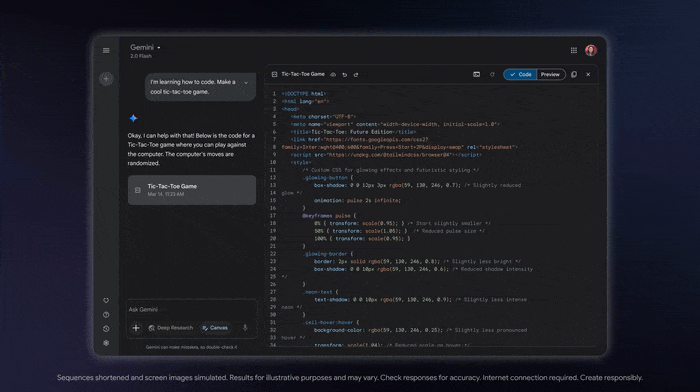Image resolution: width=700 pixels, height=392 pixels.
Task: Click the cloud save status icon
Action: click(x=333, y=75)
